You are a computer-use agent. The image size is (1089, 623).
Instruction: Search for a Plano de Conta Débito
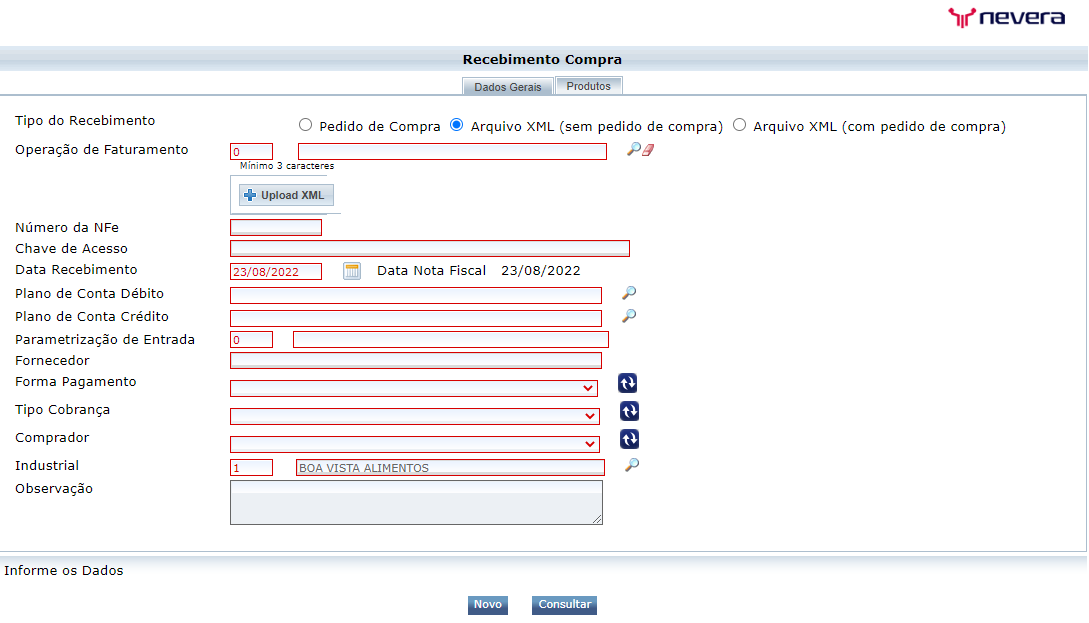[627, 293]
